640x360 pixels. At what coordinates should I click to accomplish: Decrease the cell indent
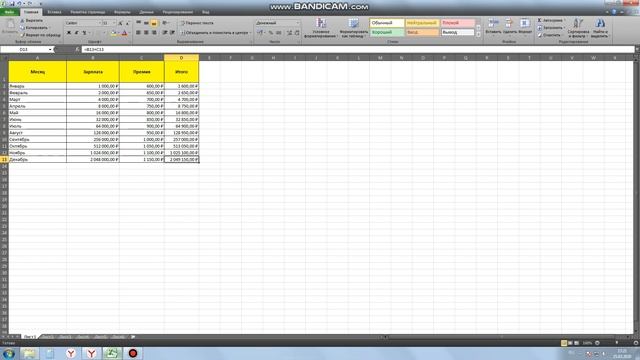[x=165, y=33]
